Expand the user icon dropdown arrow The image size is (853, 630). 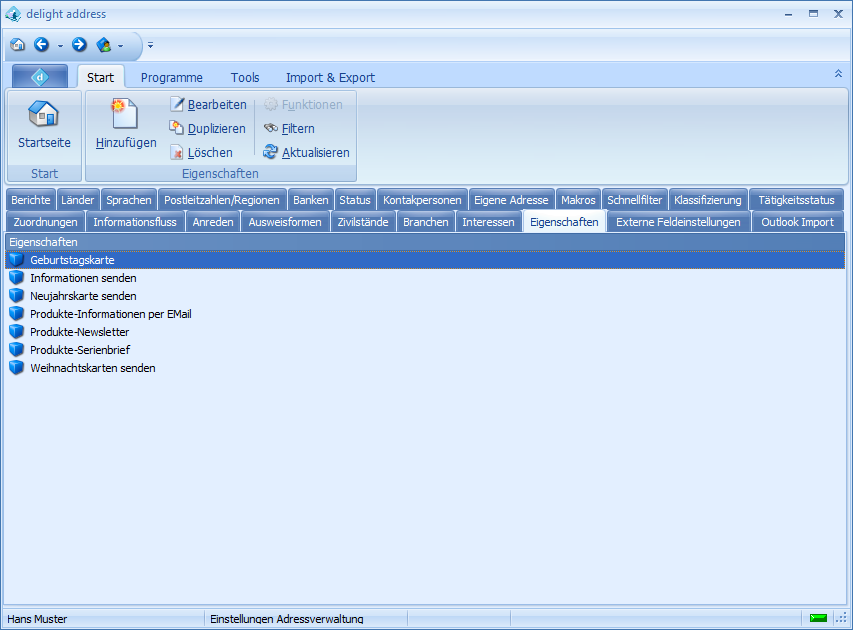(120, 46)
